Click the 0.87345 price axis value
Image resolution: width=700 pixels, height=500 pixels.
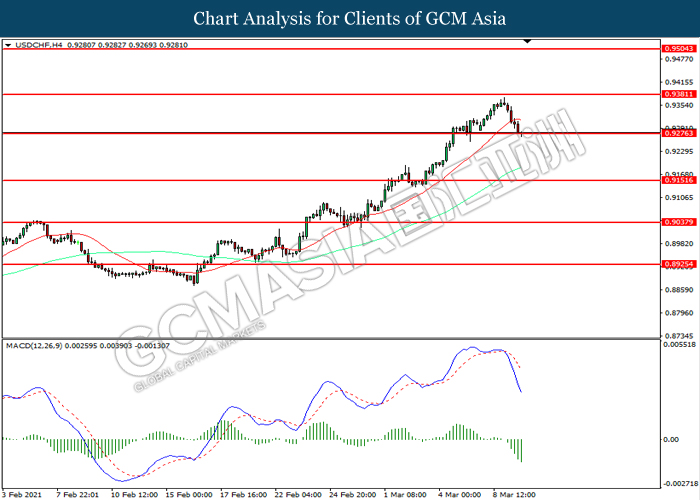click(679, 336)
